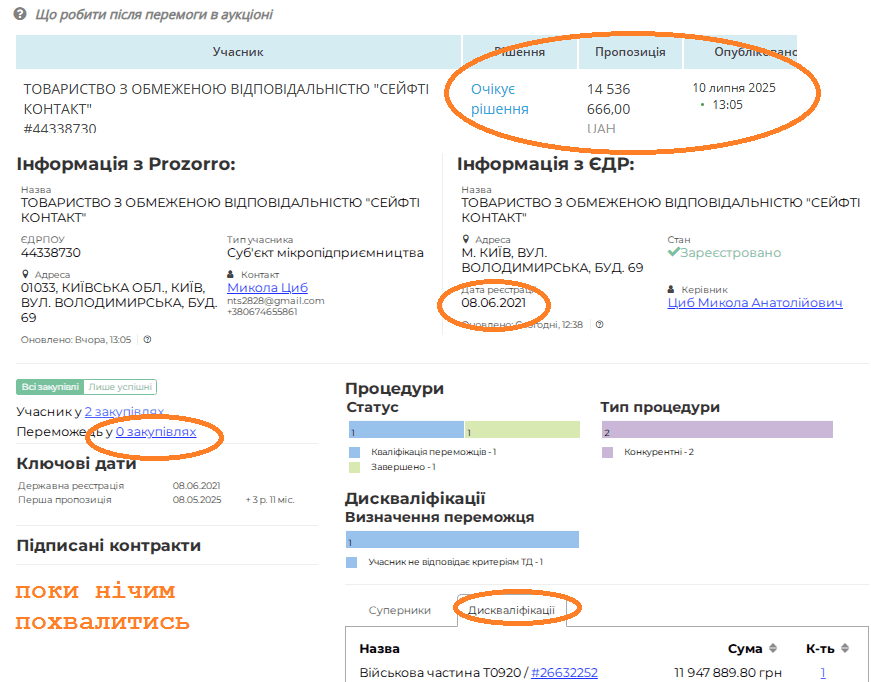Follow the '2 закупівлях' participant link
The image size is (871, 682).
point(124,412)
